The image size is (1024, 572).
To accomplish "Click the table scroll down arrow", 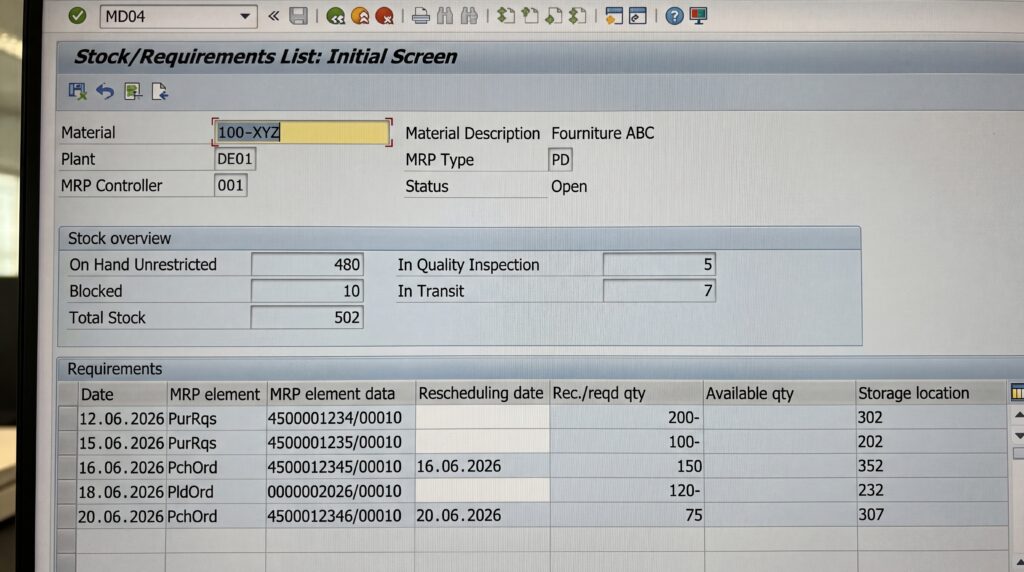I will [1018, 436].
